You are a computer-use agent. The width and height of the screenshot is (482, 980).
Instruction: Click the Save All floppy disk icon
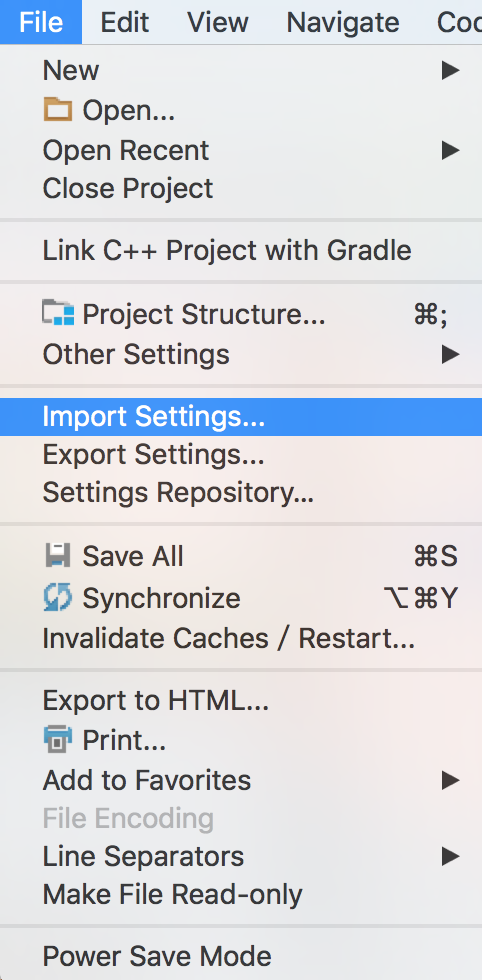click(58, 555)
